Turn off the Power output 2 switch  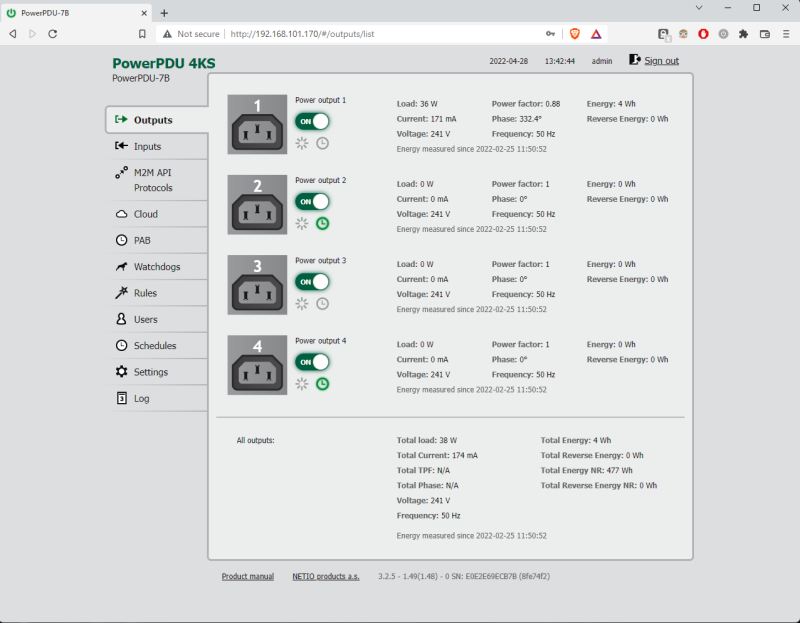pos(312,202)
